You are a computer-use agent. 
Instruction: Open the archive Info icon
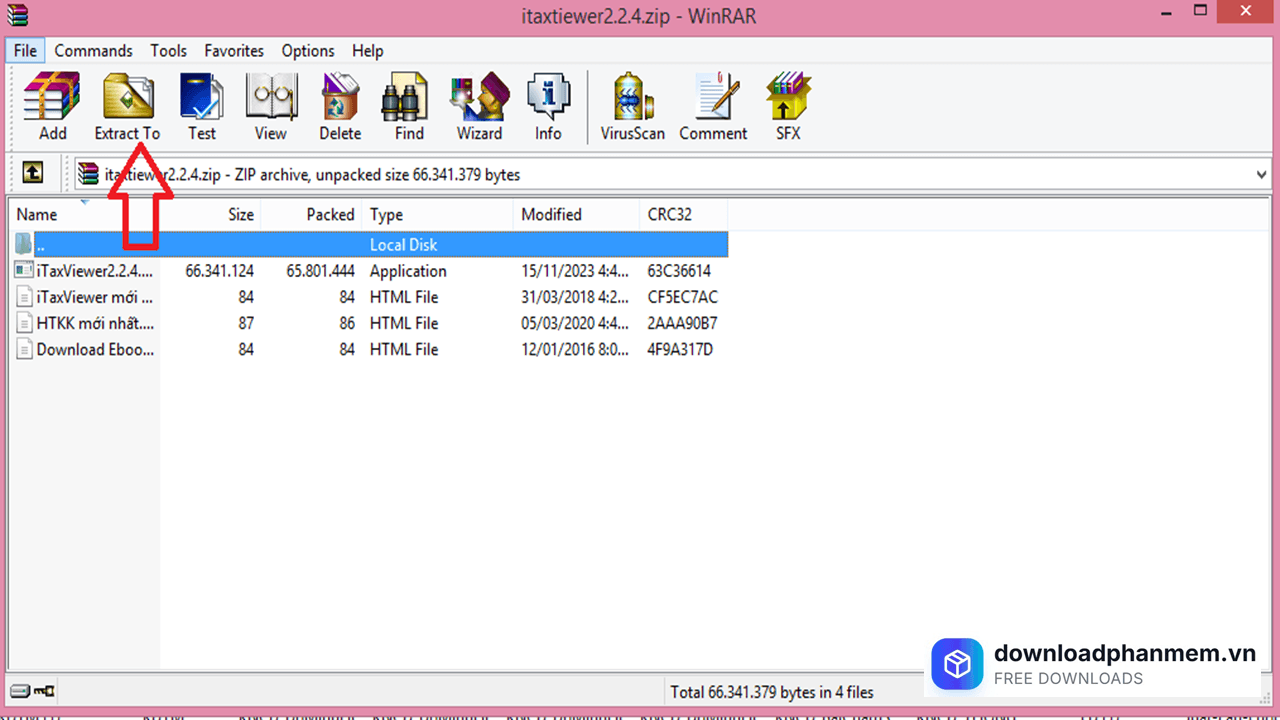[x=548, y=100]
